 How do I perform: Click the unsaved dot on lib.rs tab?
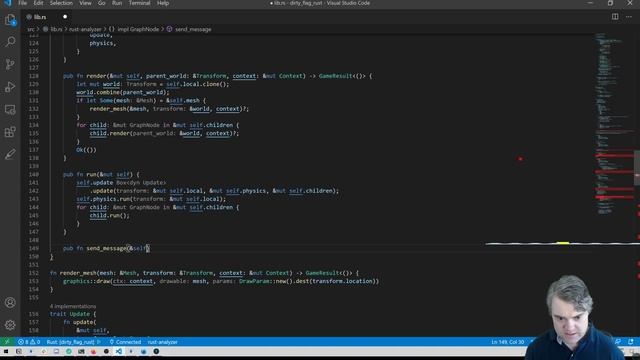click(x=65, y=17)
